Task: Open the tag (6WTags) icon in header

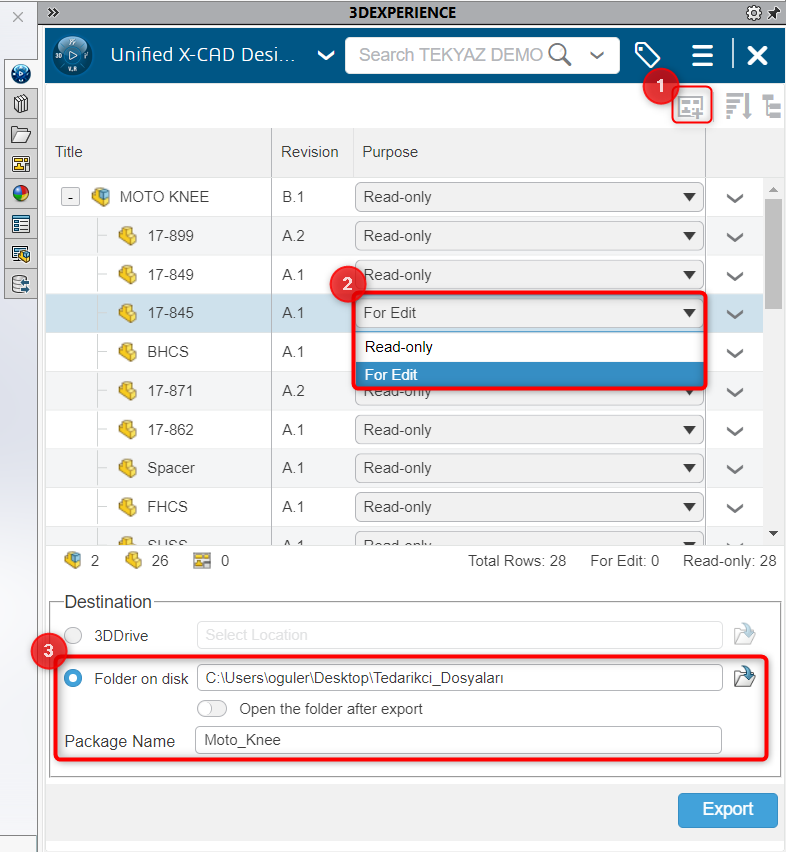Action: click(x=647, y=55)
